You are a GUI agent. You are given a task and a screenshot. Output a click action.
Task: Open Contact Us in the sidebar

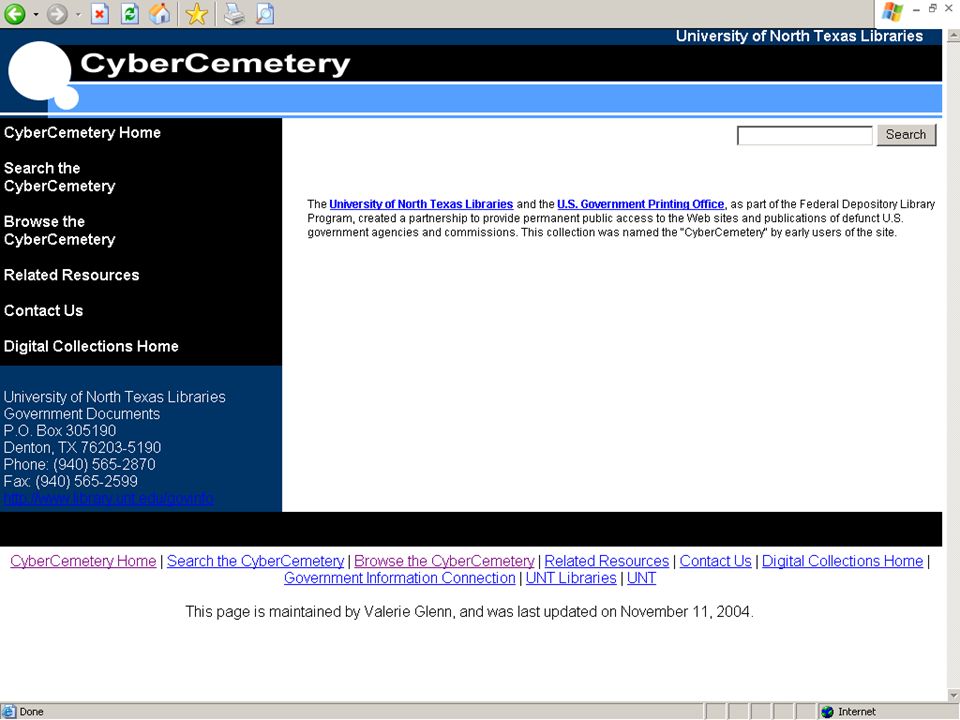[43, 310]
